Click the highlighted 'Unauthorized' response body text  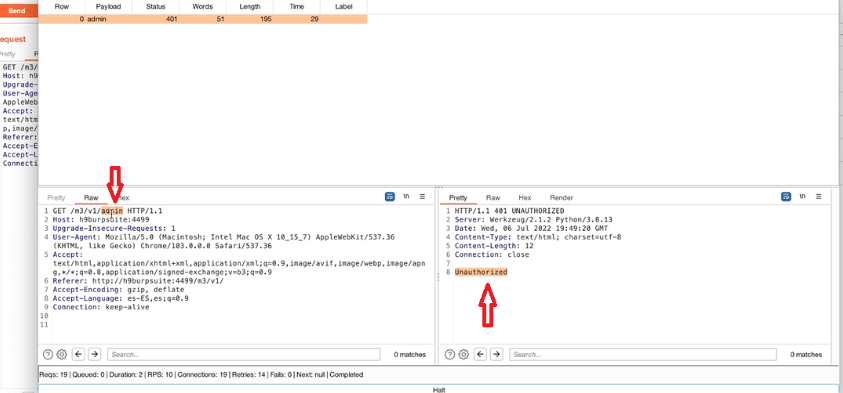coord(481,272)
